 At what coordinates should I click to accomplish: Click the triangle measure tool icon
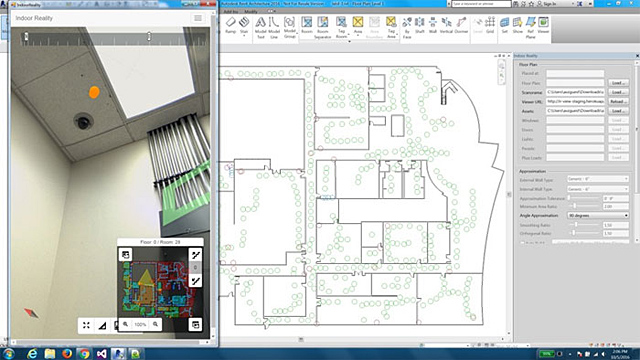click(102, 325)
